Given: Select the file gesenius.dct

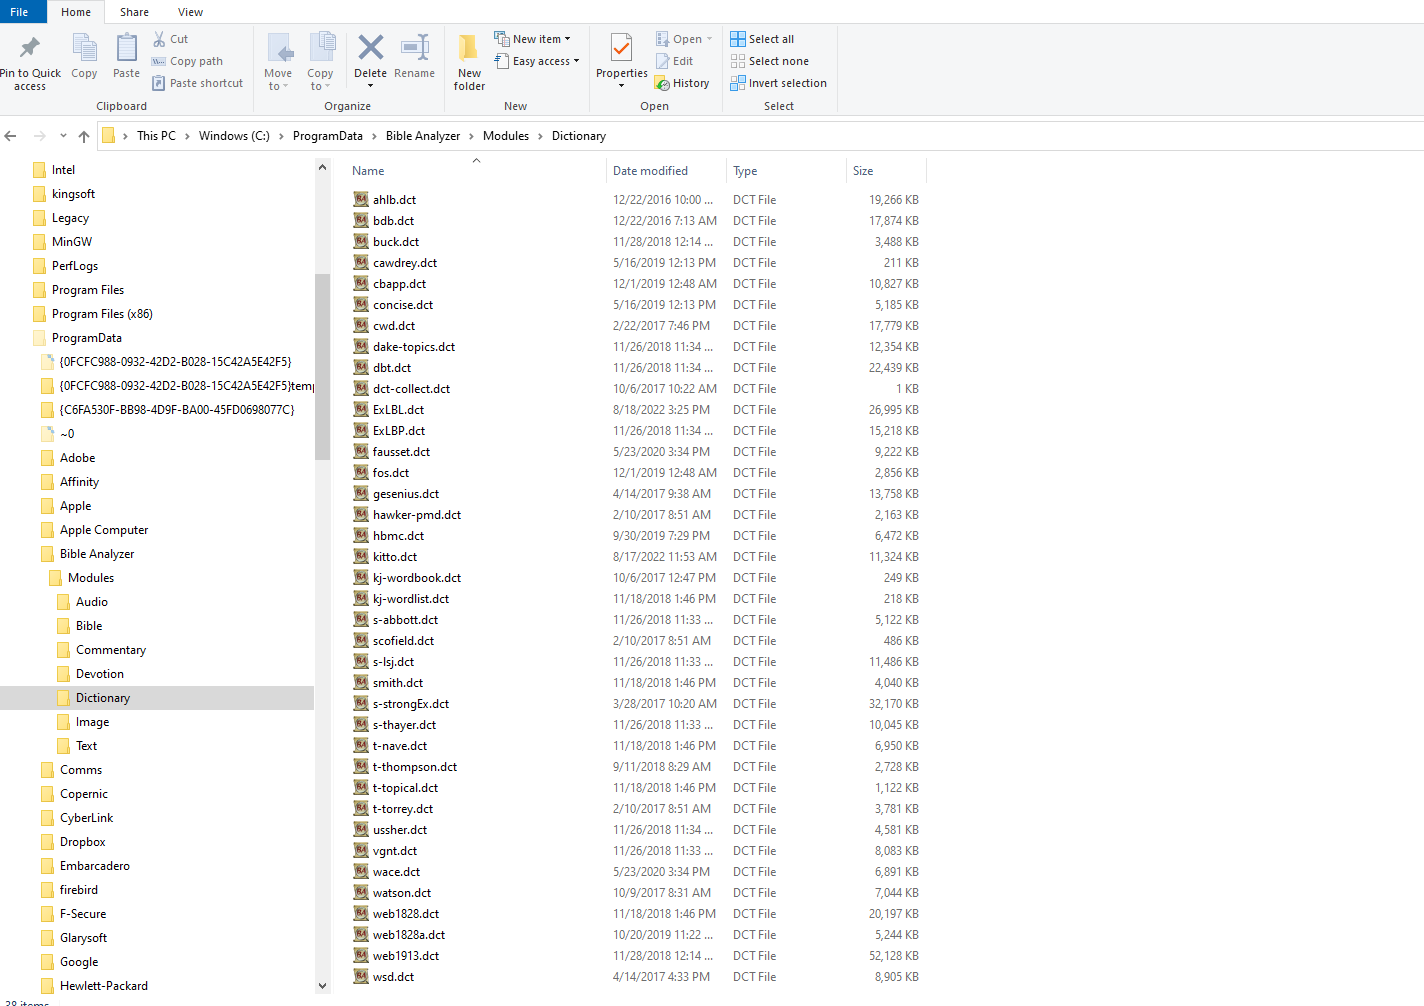Looking at the screenshot, I should click(x=406, y=494).
